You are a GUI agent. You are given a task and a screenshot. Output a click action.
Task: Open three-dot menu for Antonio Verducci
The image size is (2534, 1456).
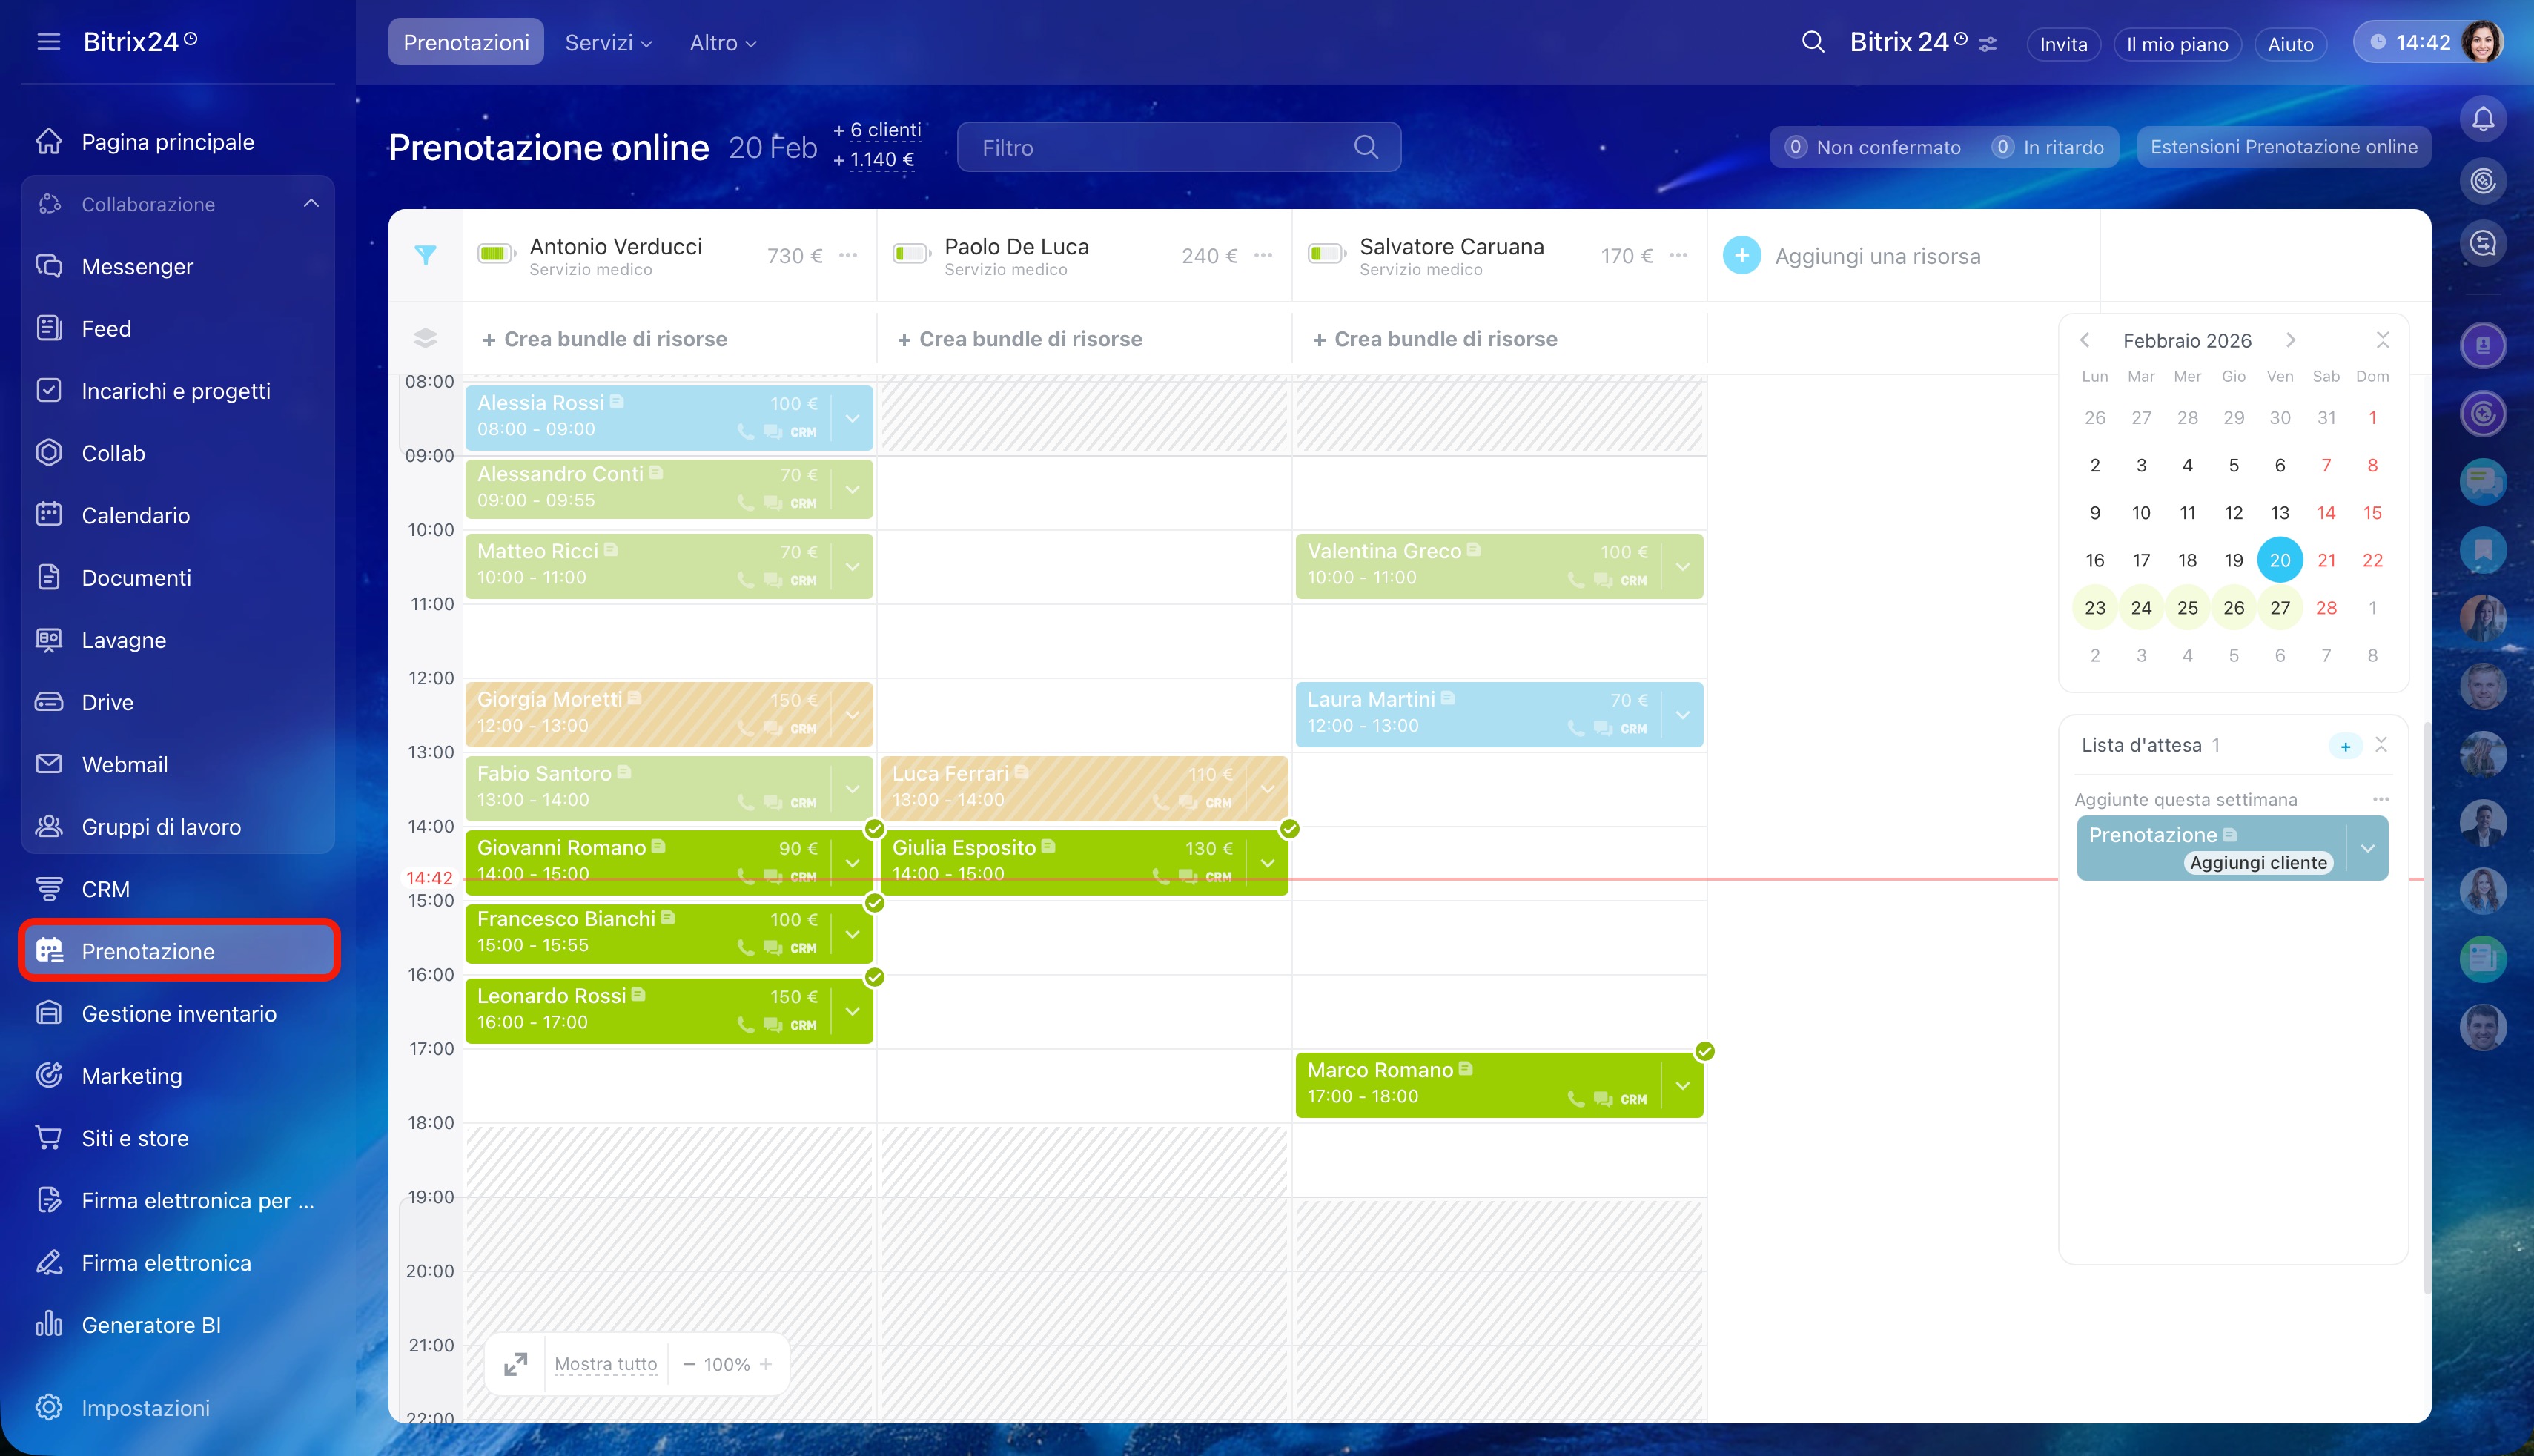(x=848, y=256)
